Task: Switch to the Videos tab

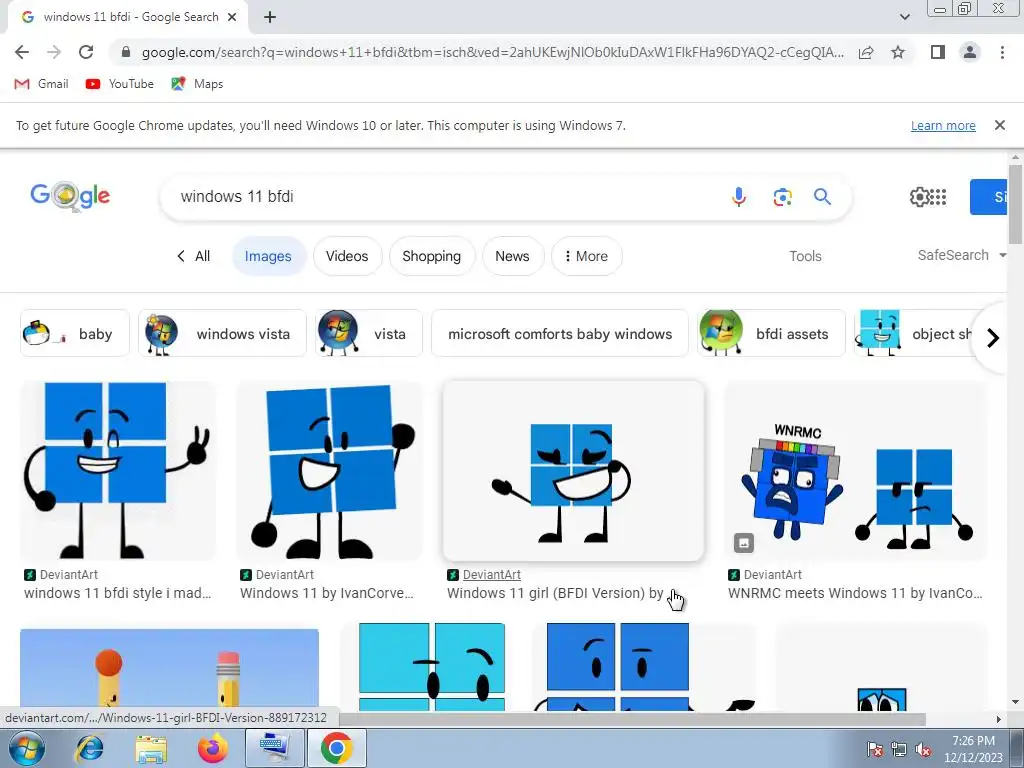Action: point(347,256)
